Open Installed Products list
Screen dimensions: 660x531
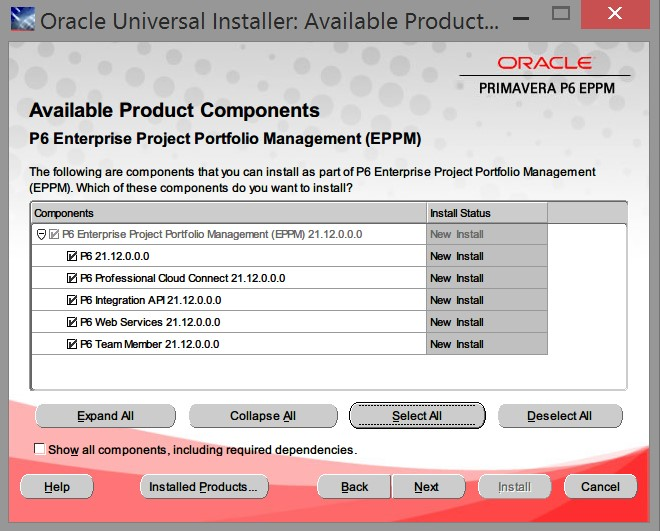click(204, 487)
